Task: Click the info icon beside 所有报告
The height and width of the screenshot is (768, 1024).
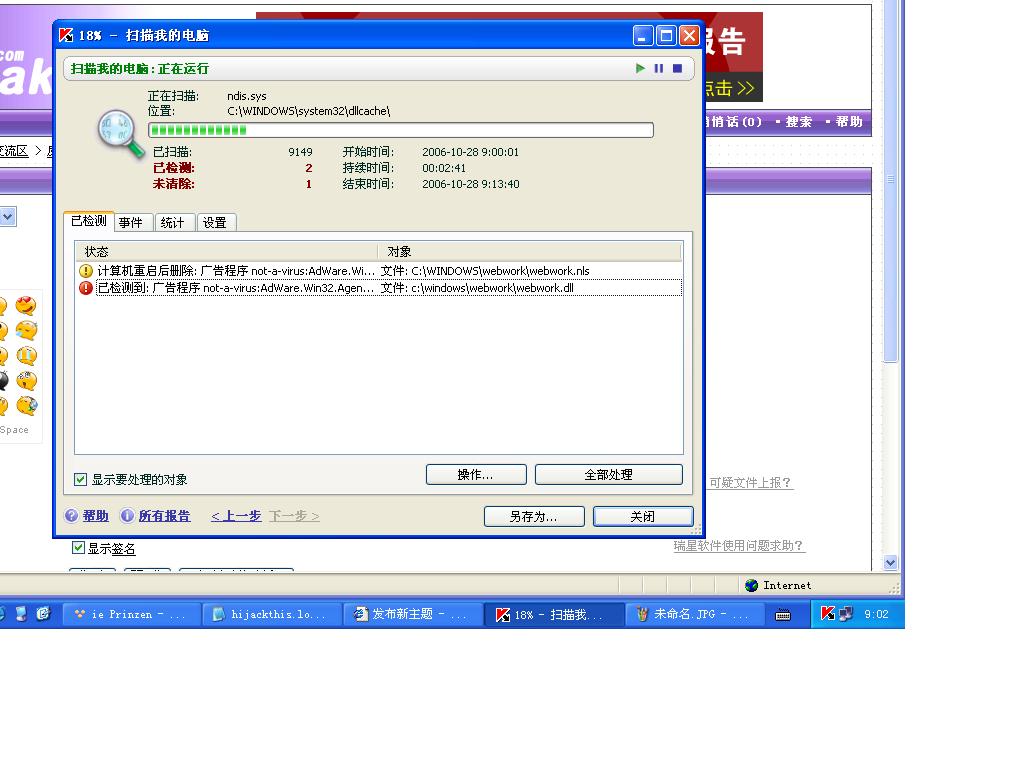Action: click(127, 516)
